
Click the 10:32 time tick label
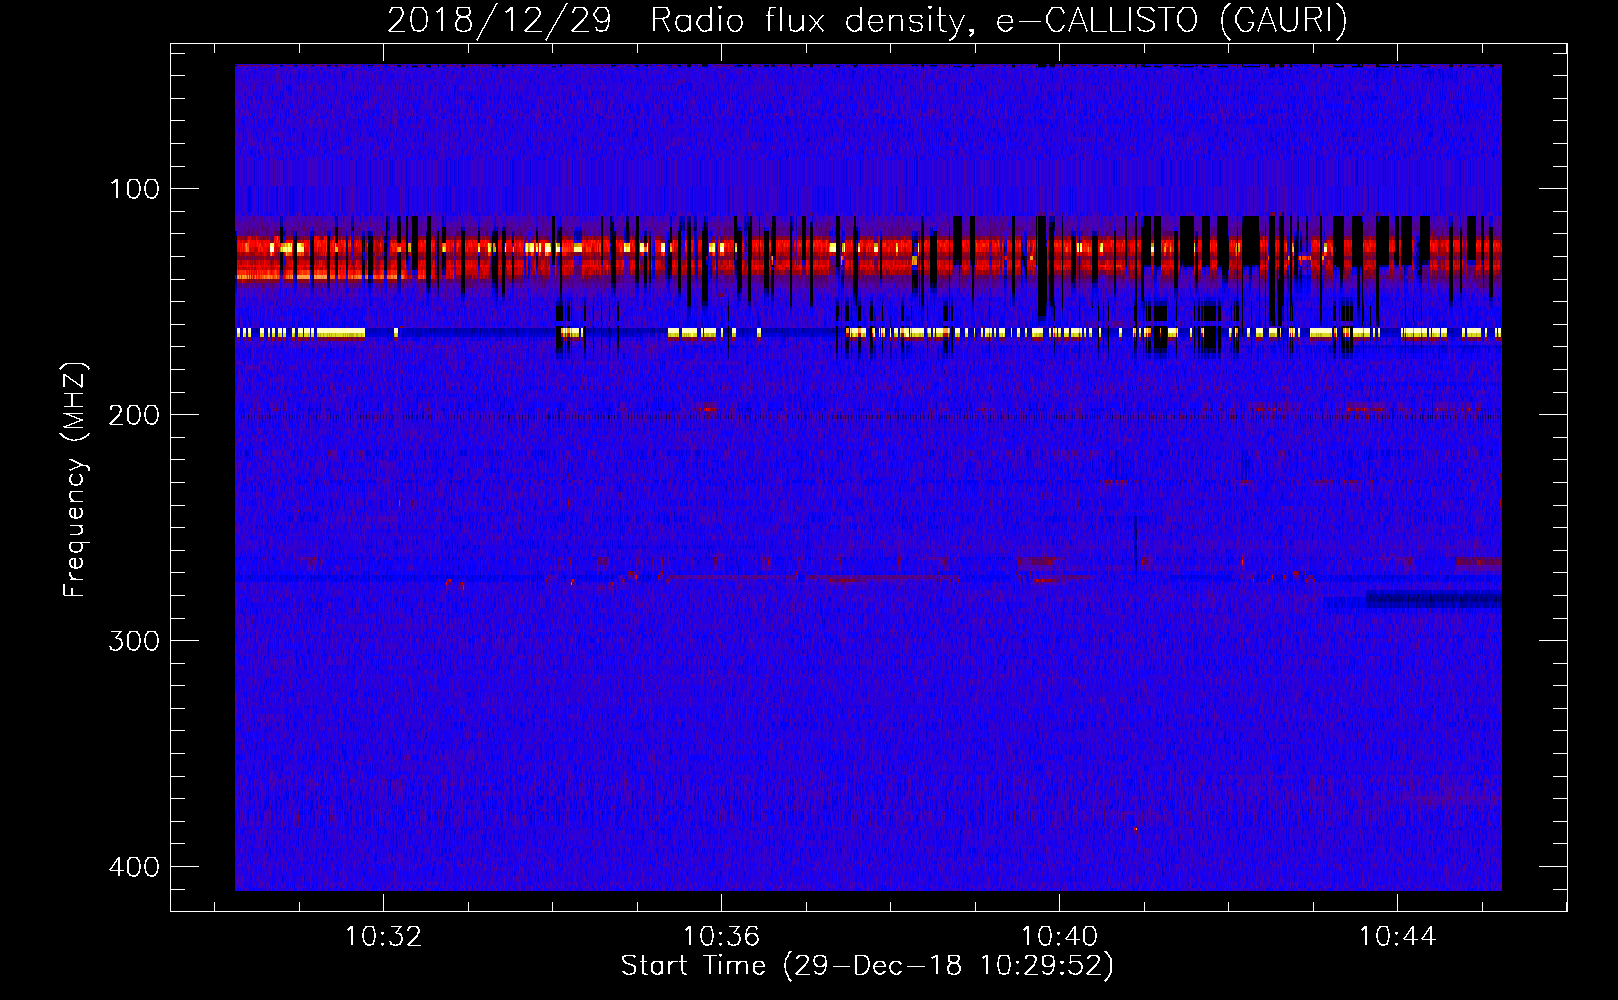coord(383,937)
